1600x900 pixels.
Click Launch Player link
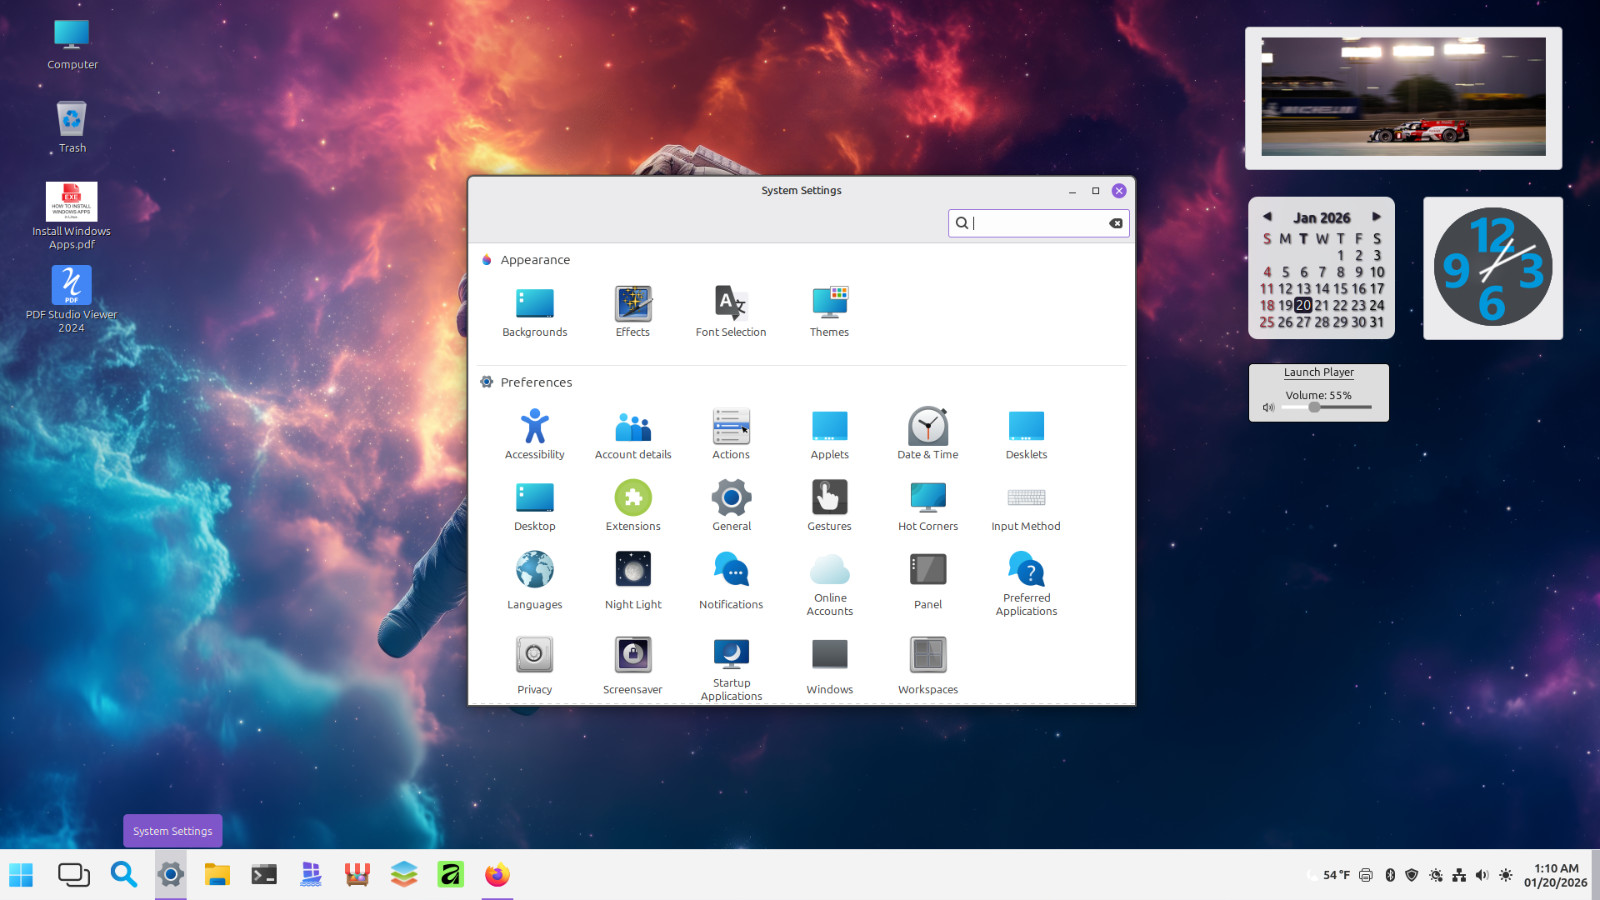(x=1318, y=372)
